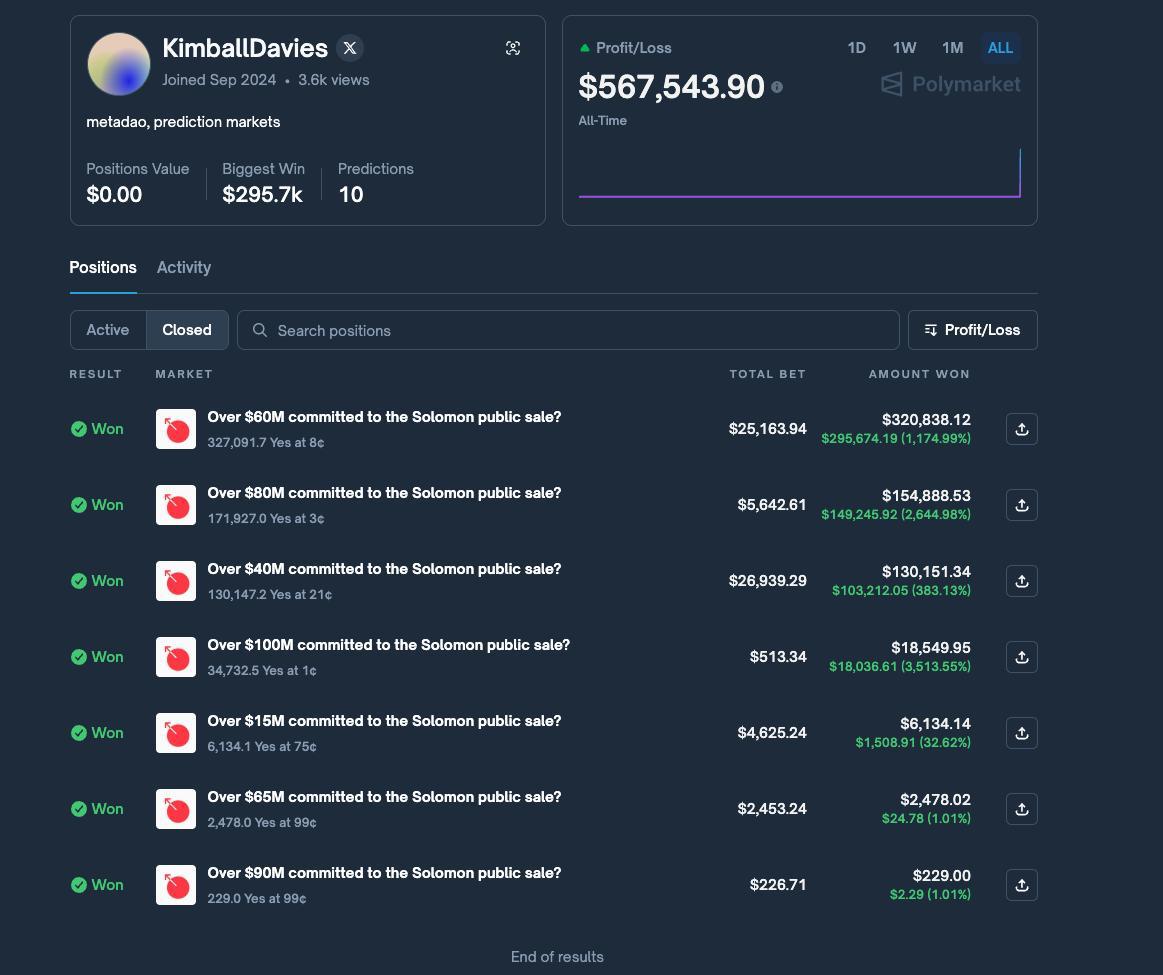
Task: Share the Over $15M Solomon position
Action: click(1021, 733)
